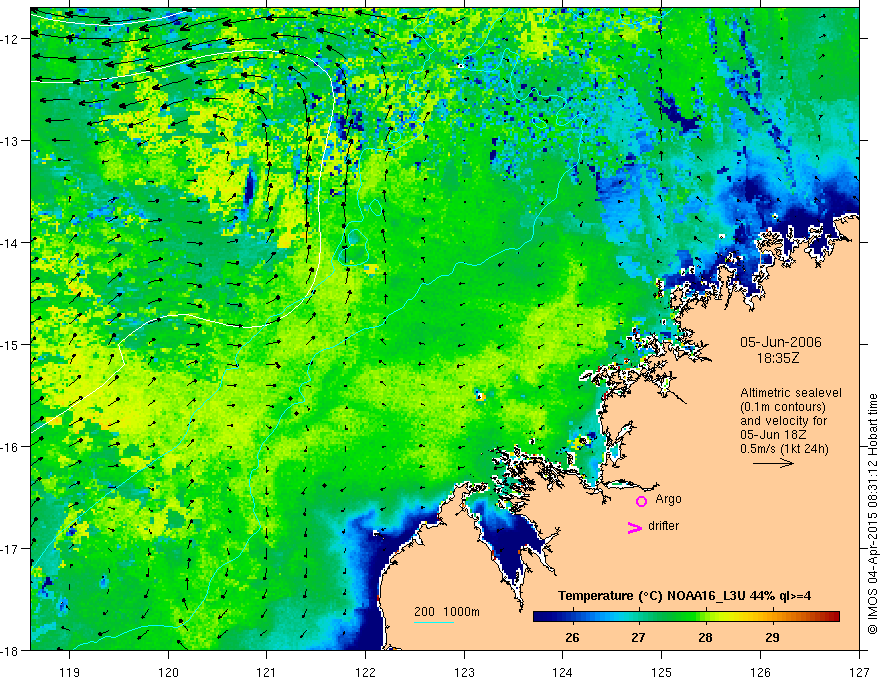Click longitude axis label '122'

[x=365, y=672]
